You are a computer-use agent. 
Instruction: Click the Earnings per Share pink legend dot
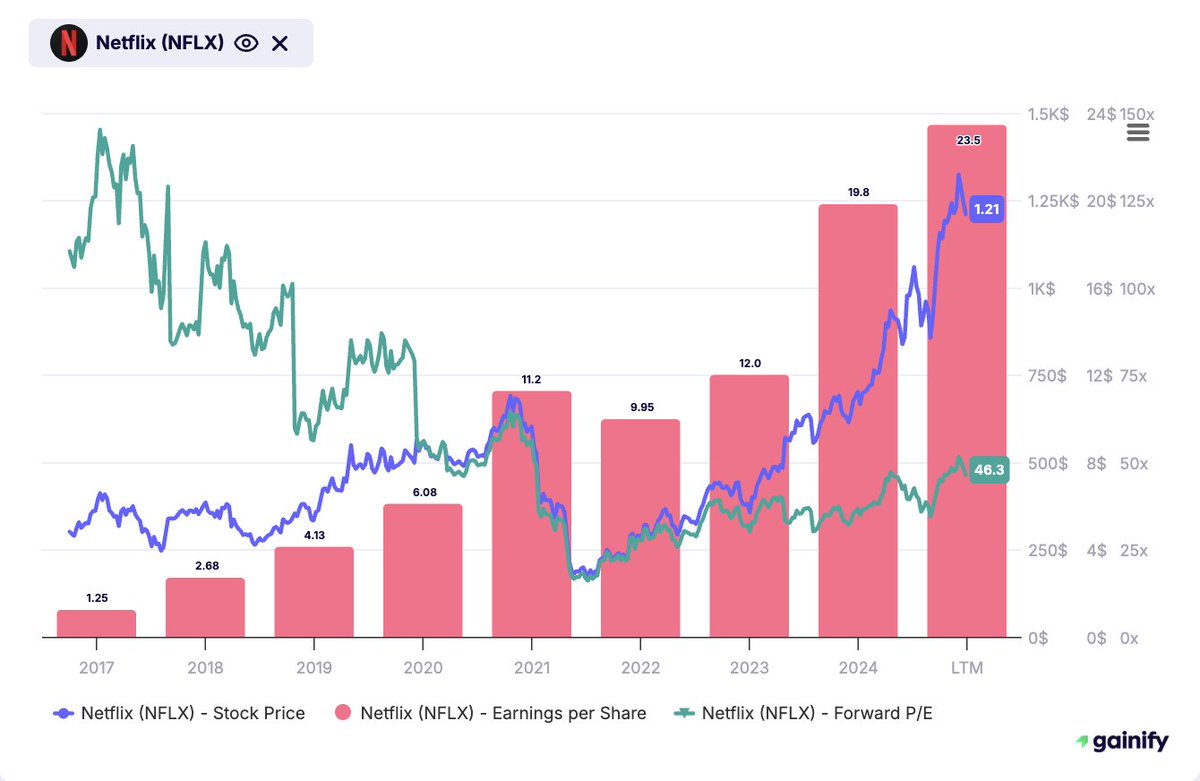pyautogui.click(x=342, y=713)
